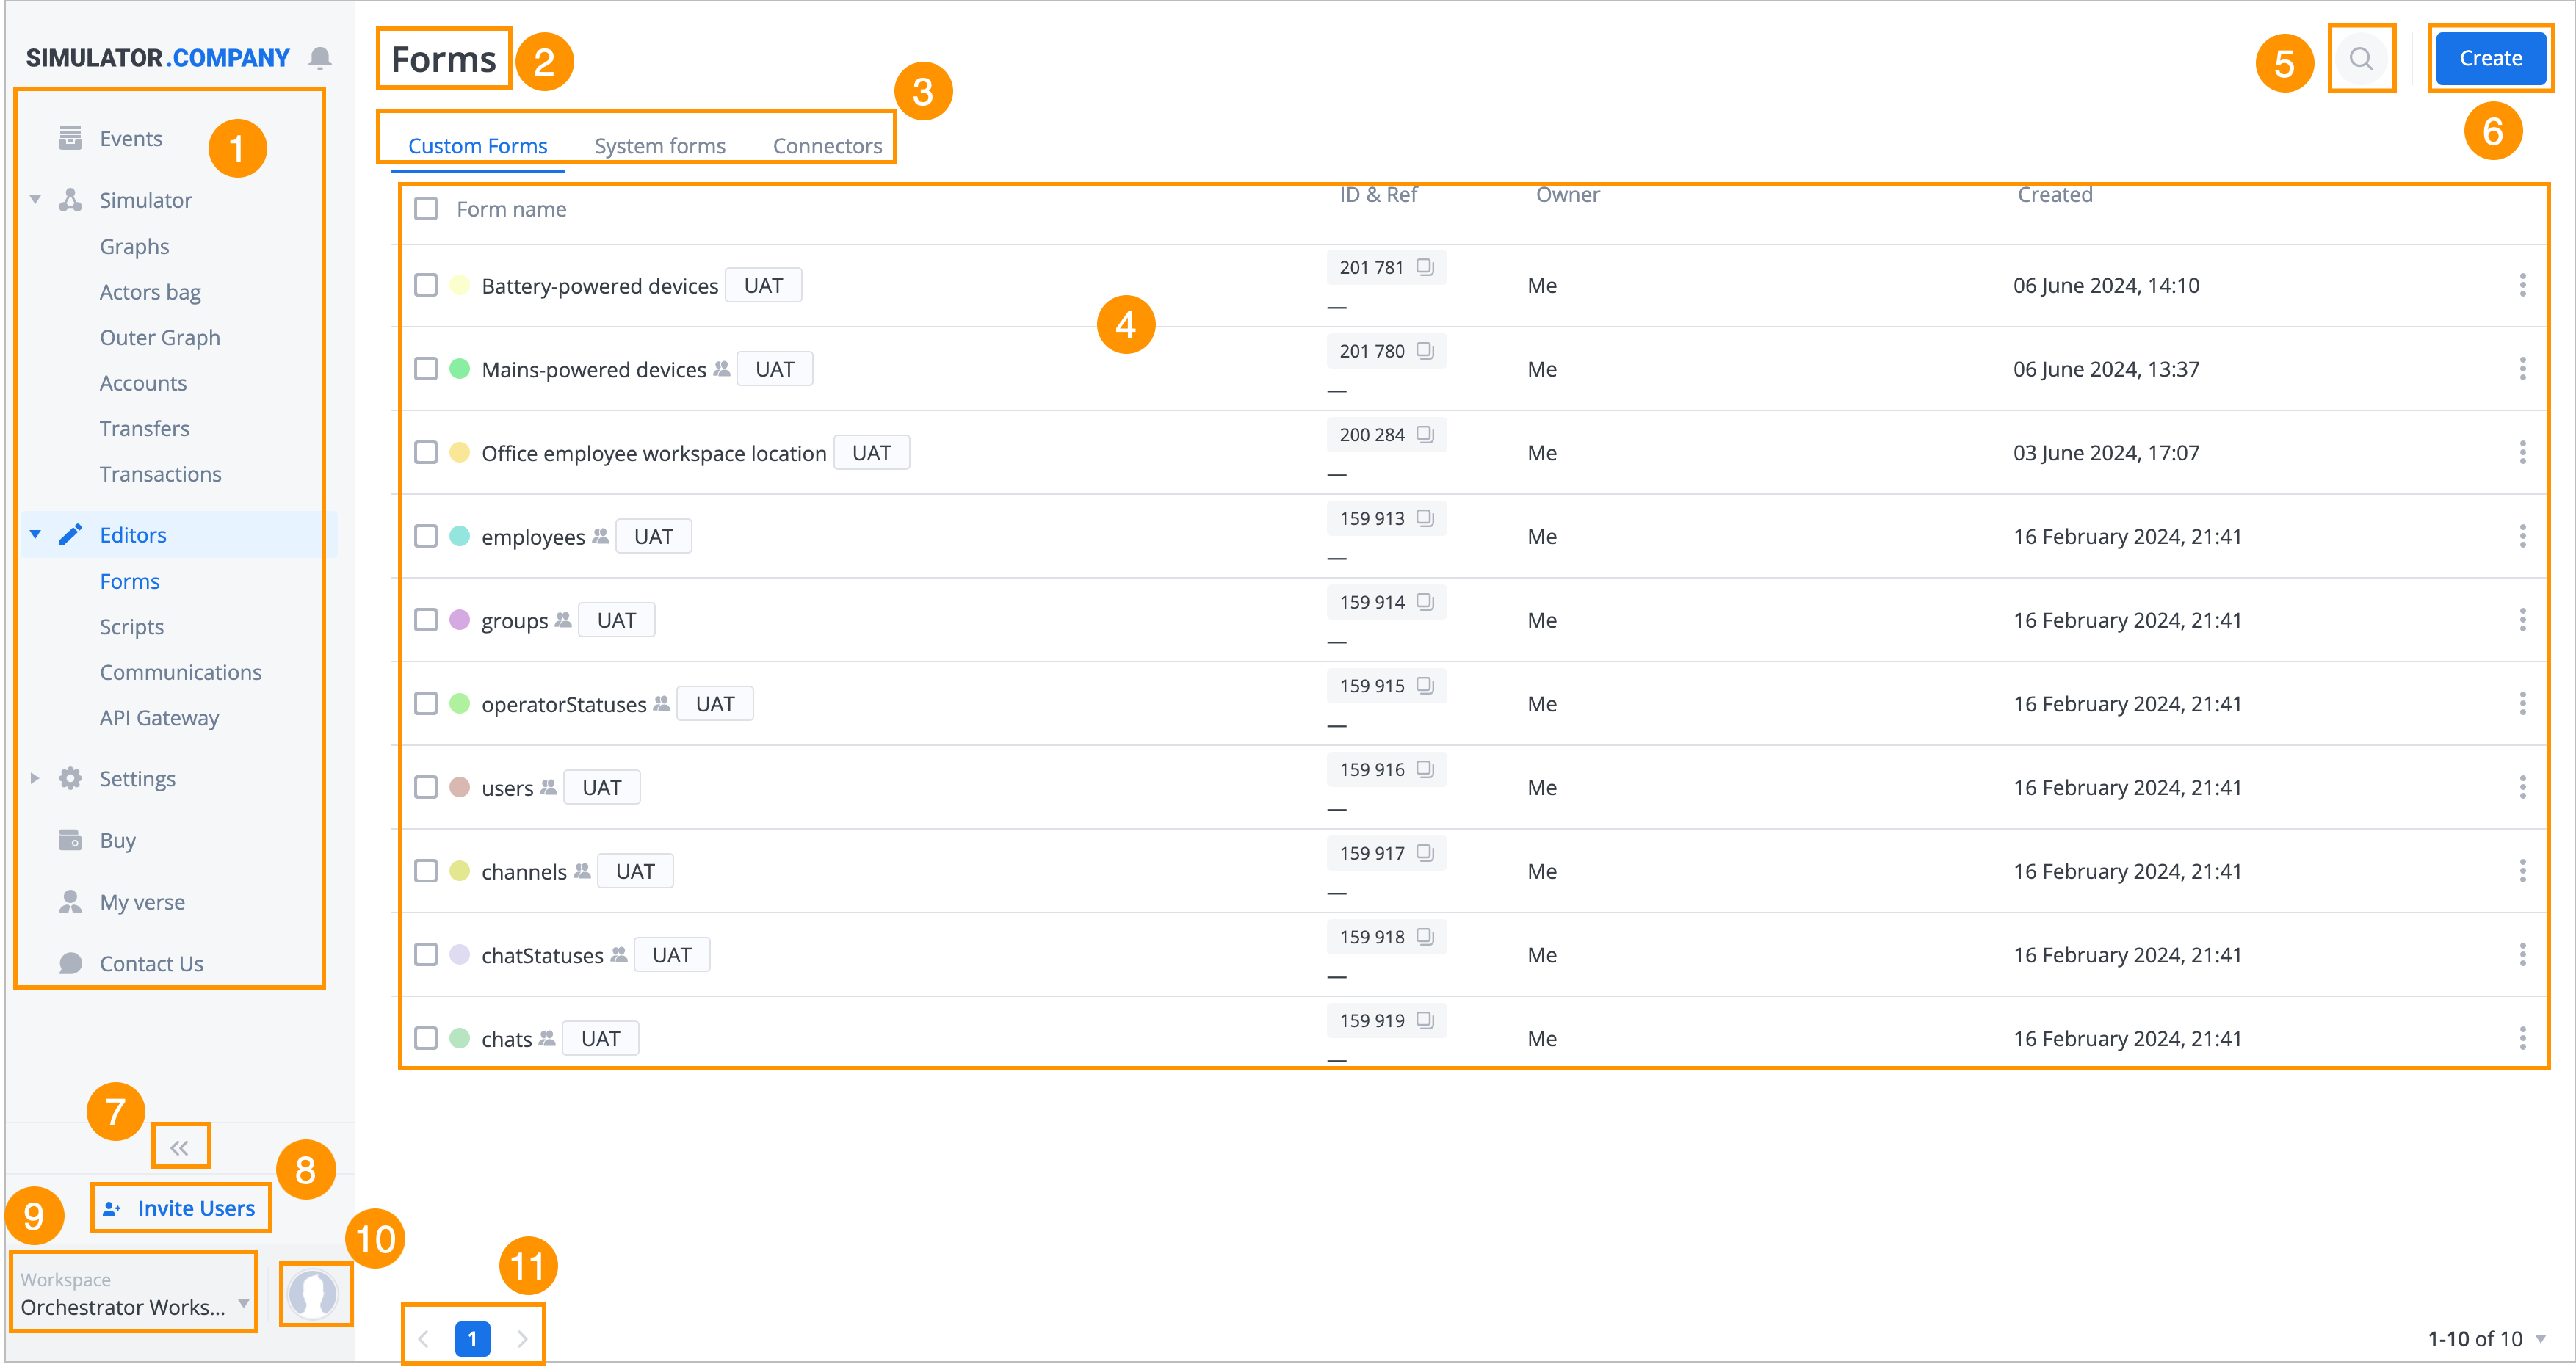Copy ID 201 781 with copy icon
This screenshot has width=2576, height=1367.
1425,267
